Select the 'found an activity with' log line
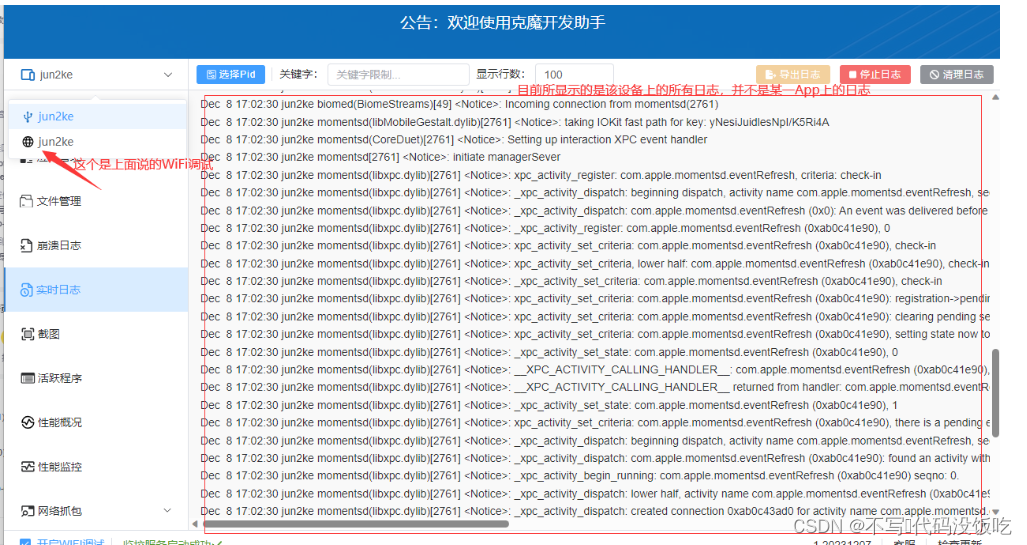The height and width of the screenshot is (545, 1027). point(595,458)
